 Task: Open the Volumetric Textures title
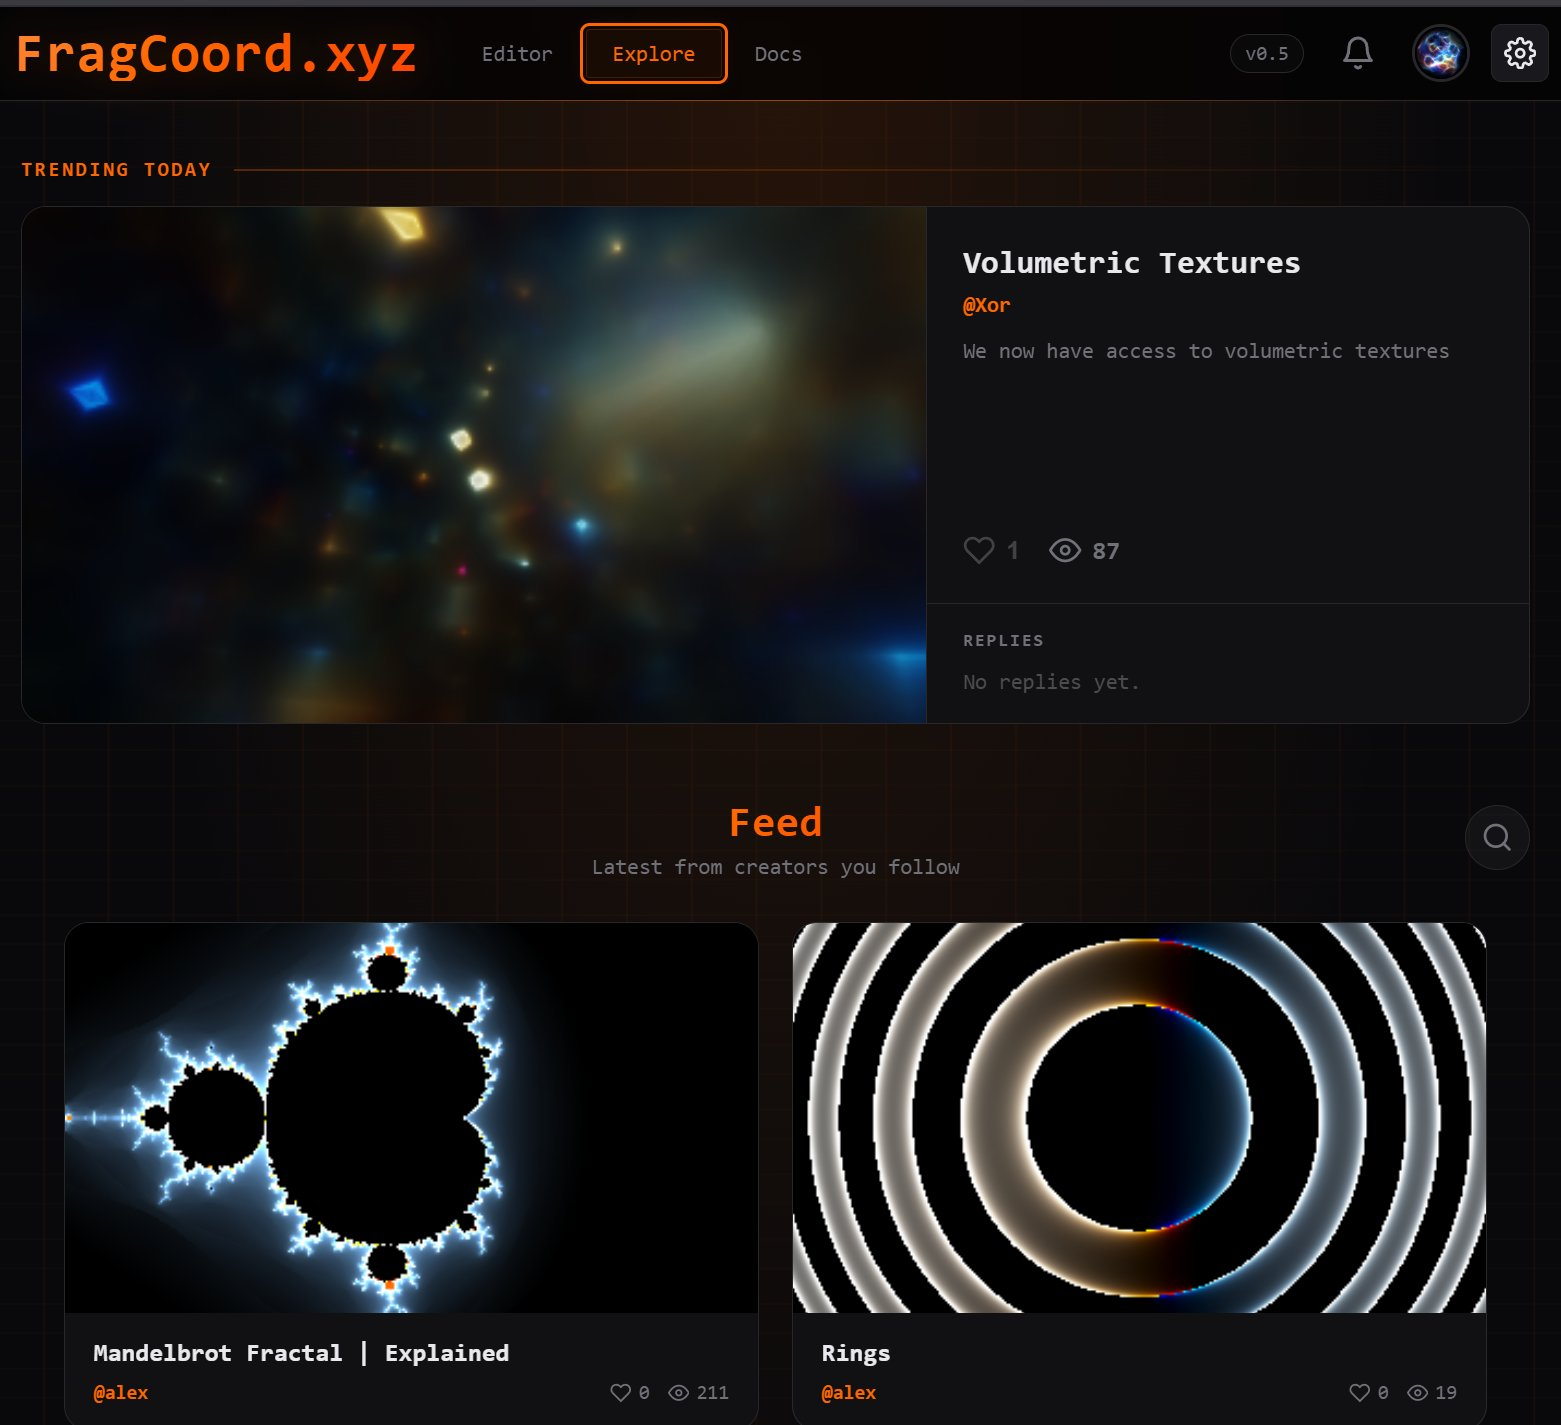1131,263
